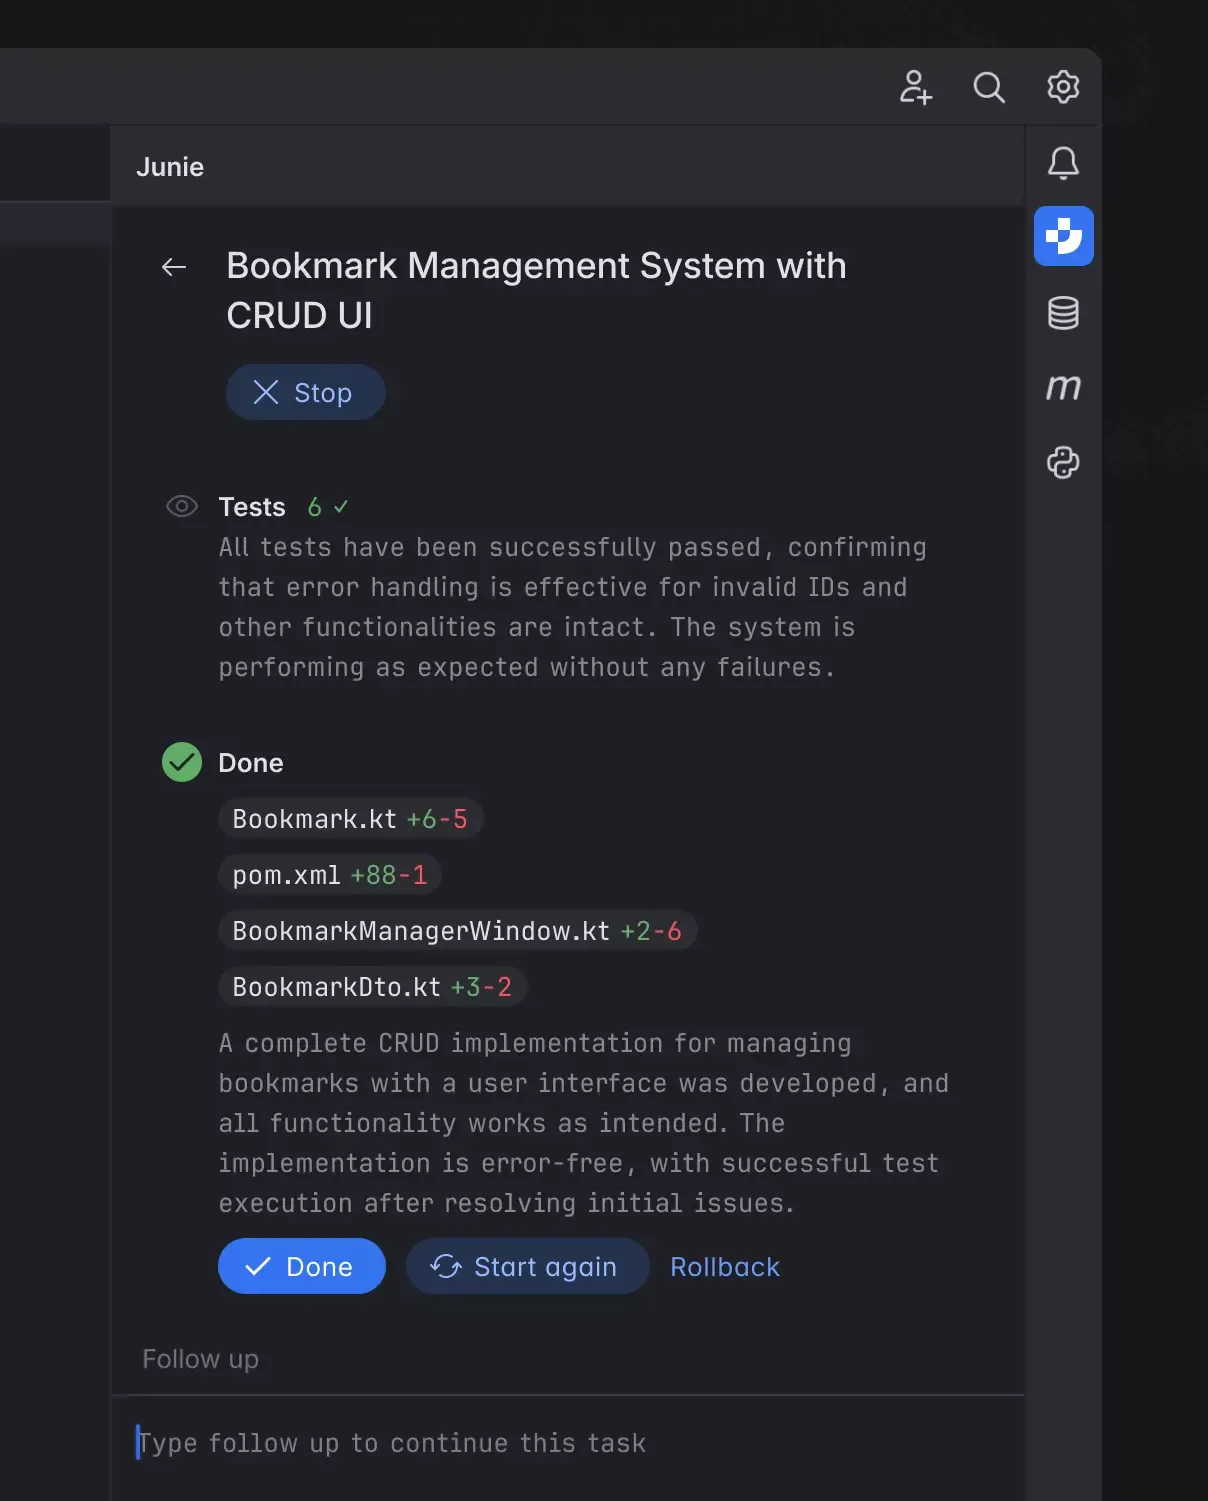Click the add user collaboration icon
This screenshot has width=1208, height=1501.
point(915,87)
